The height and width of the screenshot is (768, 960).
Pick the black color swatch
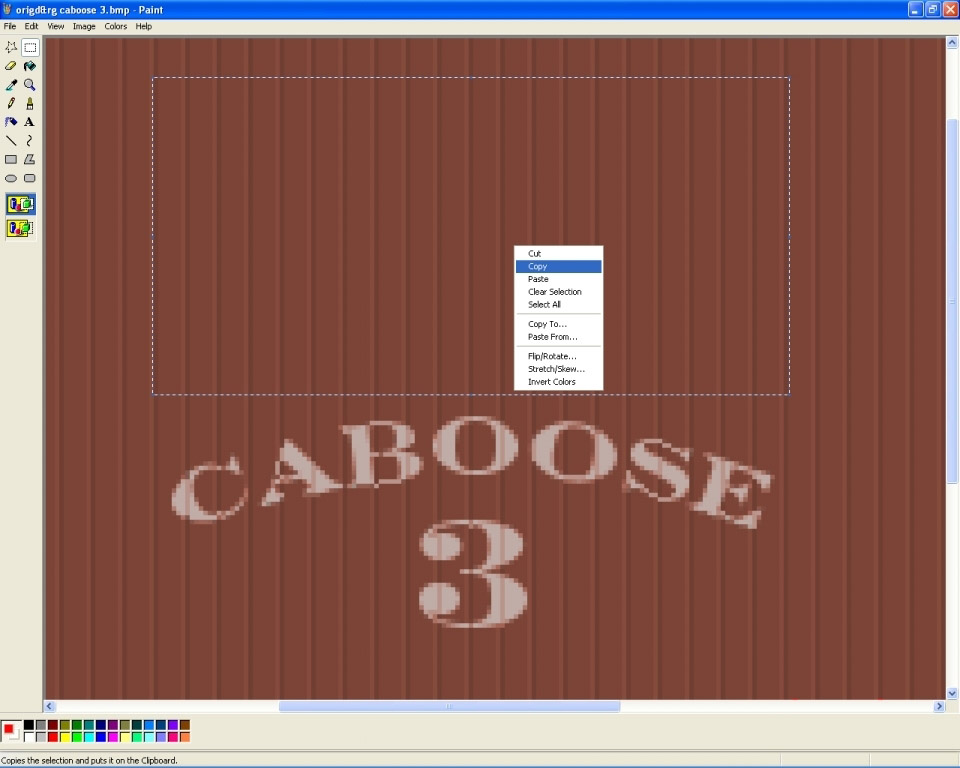pyautogui.click(x=29, y=725)
